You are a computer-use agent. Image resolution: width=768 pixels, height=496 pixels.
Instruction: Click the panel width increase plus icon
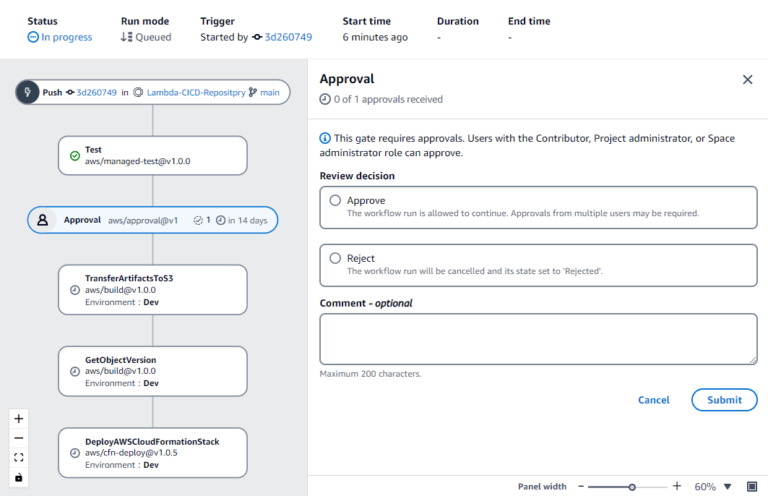[677, 486]
